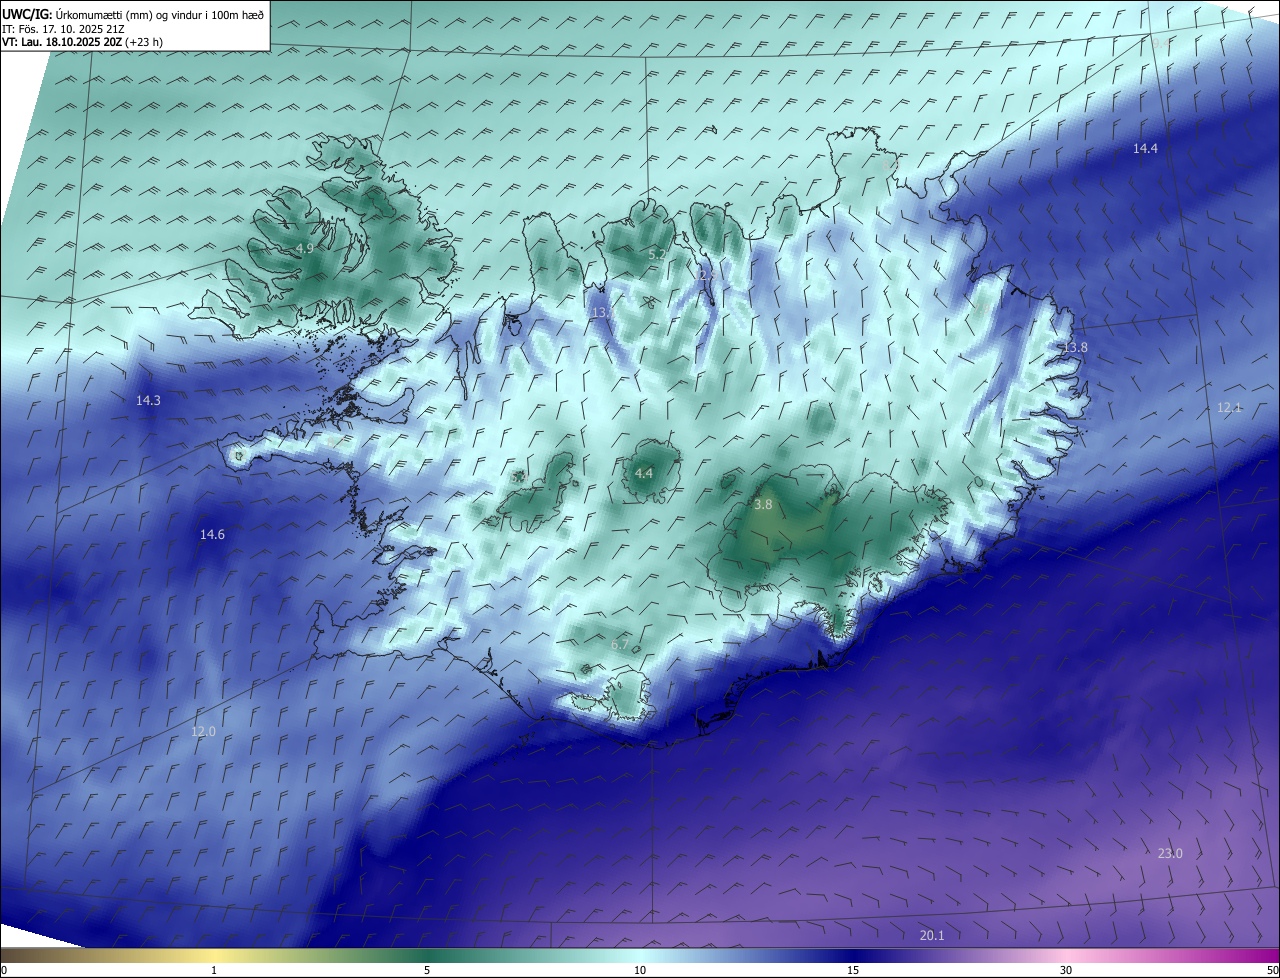The height and width of the screenshot is (978, 1280).
Task: Click the '1' tick on the color scale
Action: click(x=214, y=970)
